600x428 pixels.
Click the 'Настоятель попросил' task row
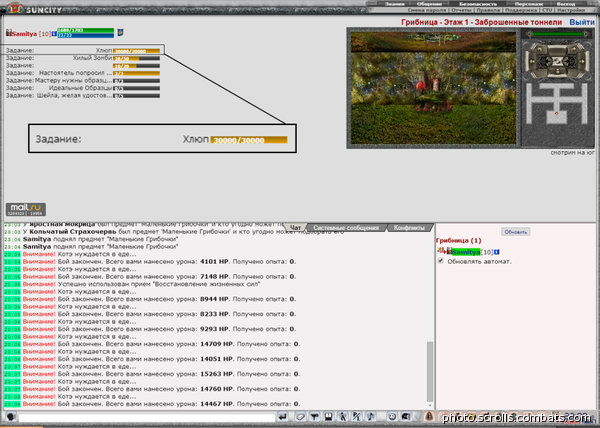point(83,73)
